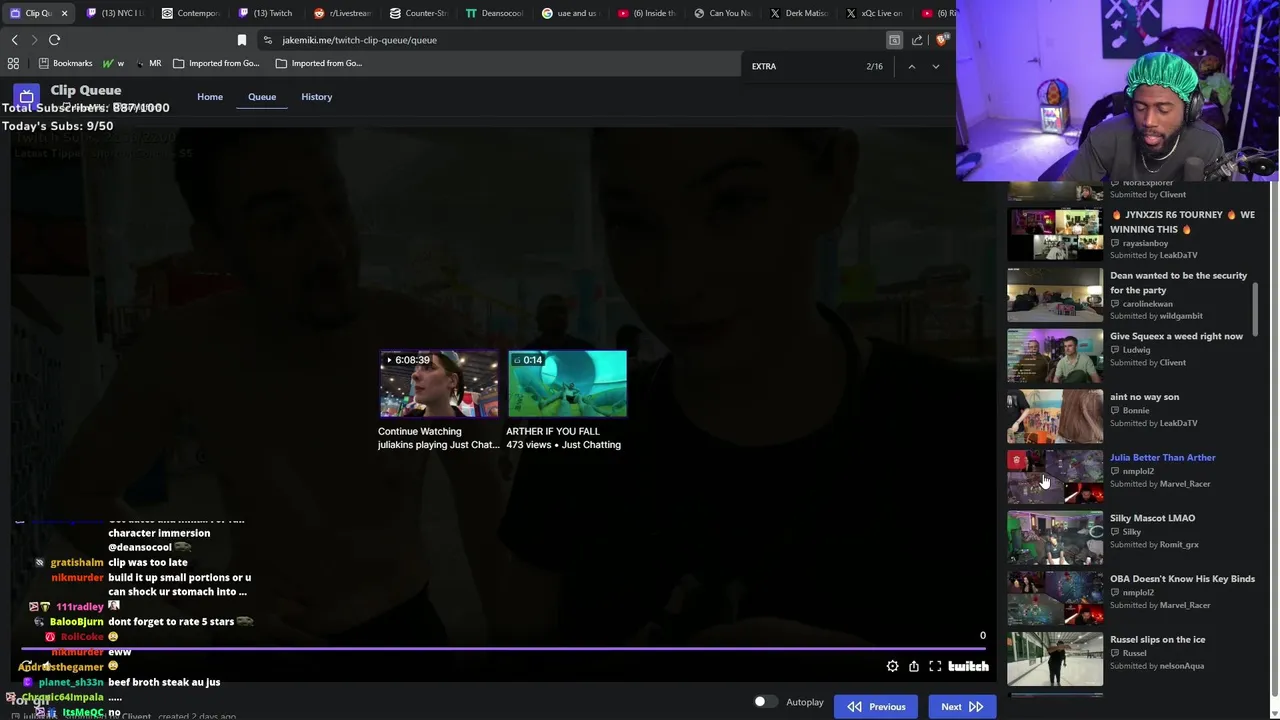Viewport: 1280px width, 720px height.
Task: Go back in the browser
Action: [14, 40]
